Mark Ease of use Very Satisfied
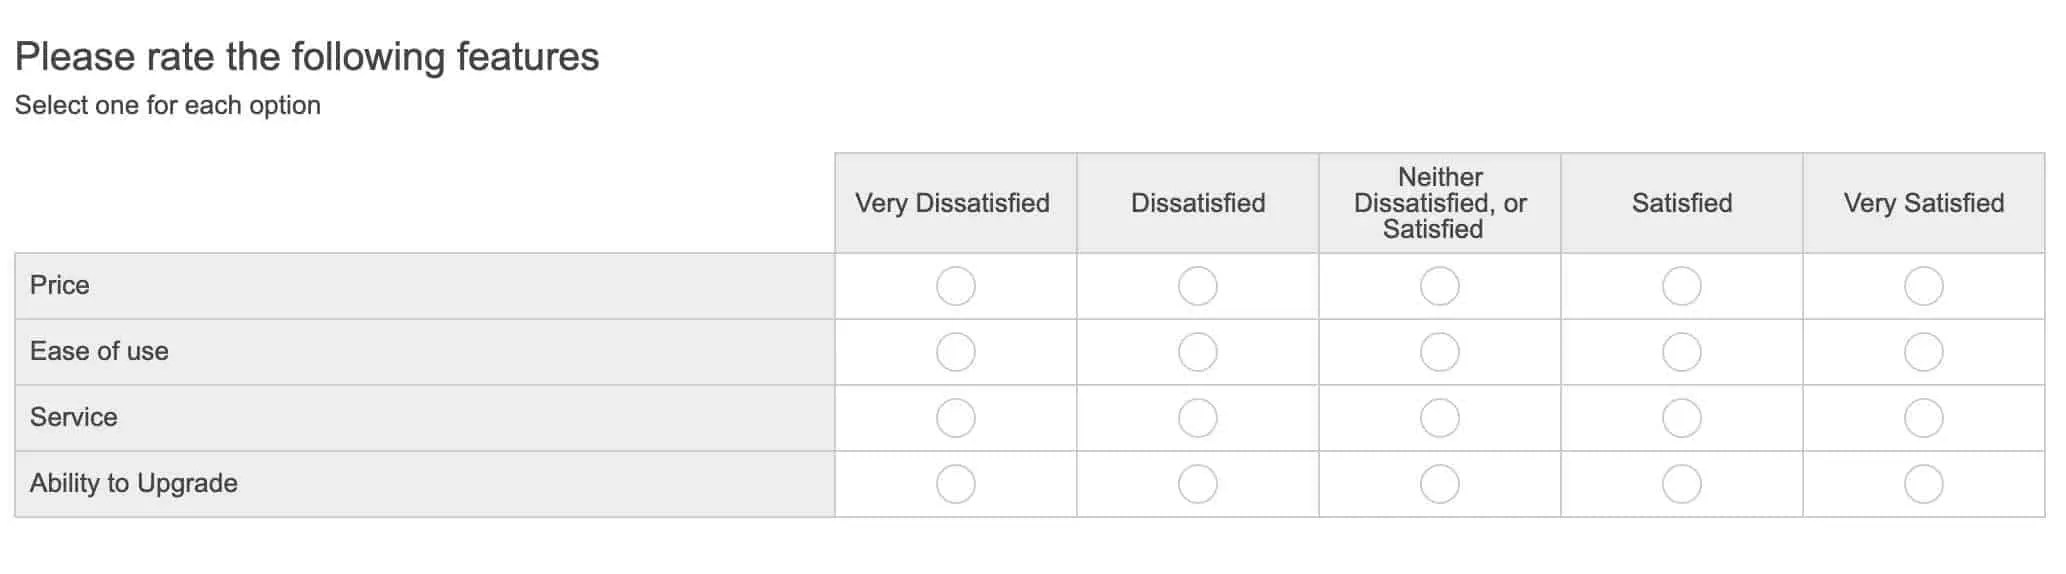The height and width of the screenshot is (574, 2066). pos(1923,352)
